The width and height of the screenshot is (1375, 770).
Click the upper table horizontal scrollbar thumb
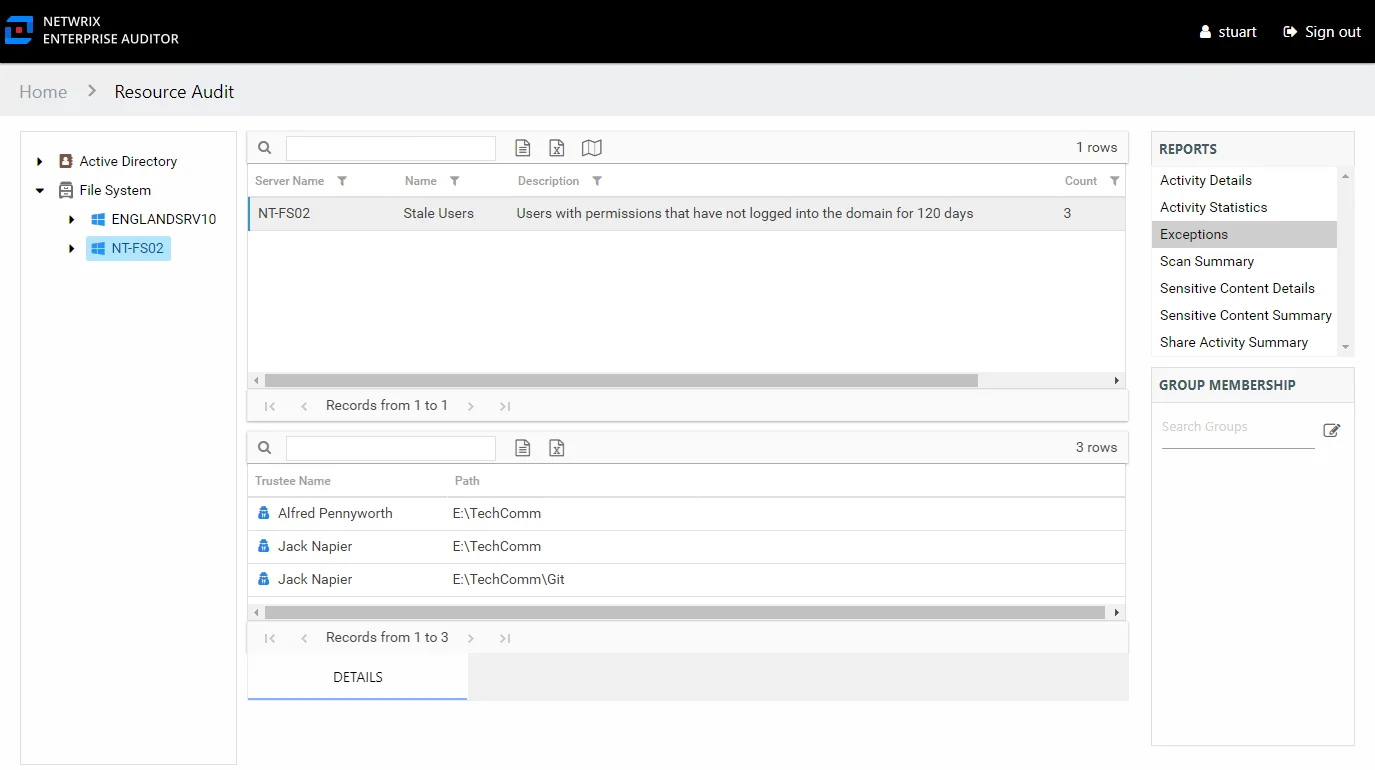point(621,381)
